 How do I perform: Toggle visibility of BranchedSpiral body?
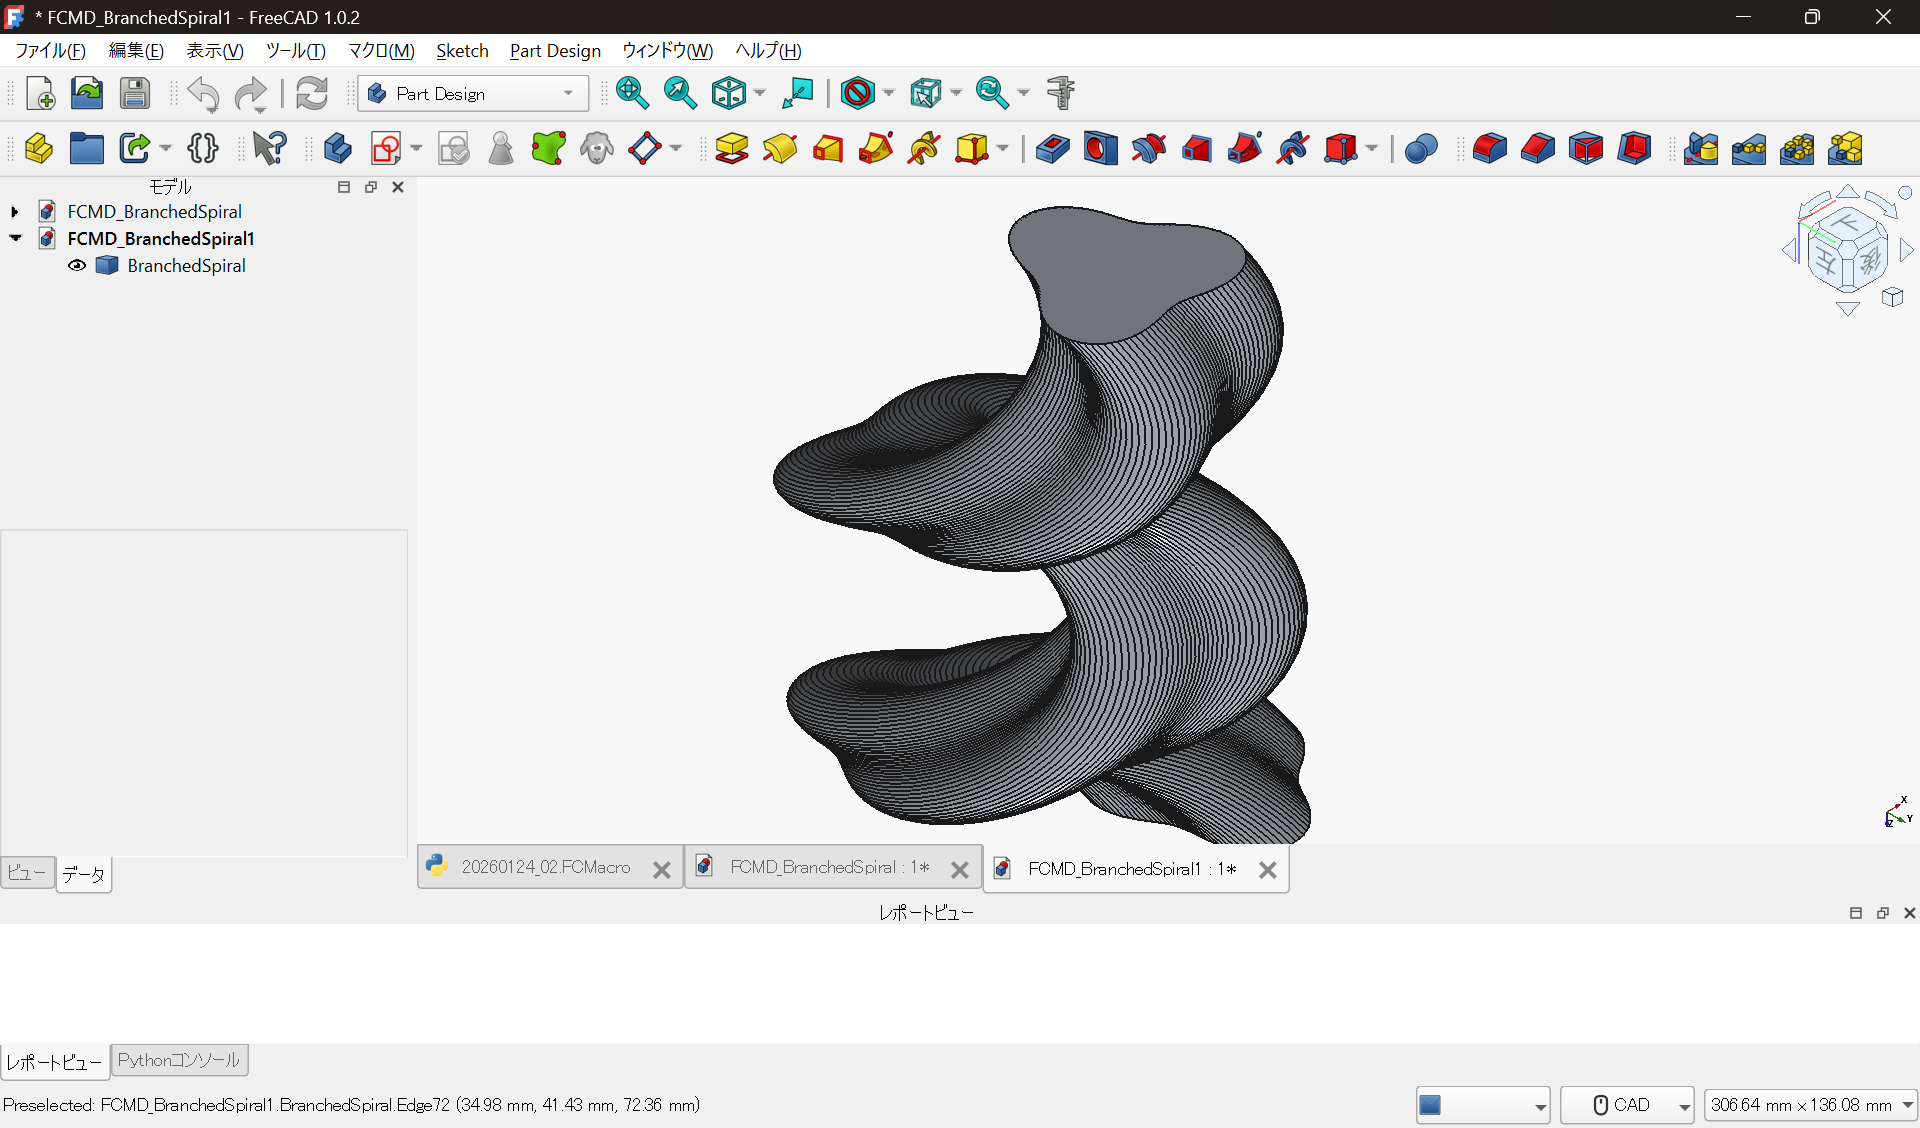tap(77, 266)
